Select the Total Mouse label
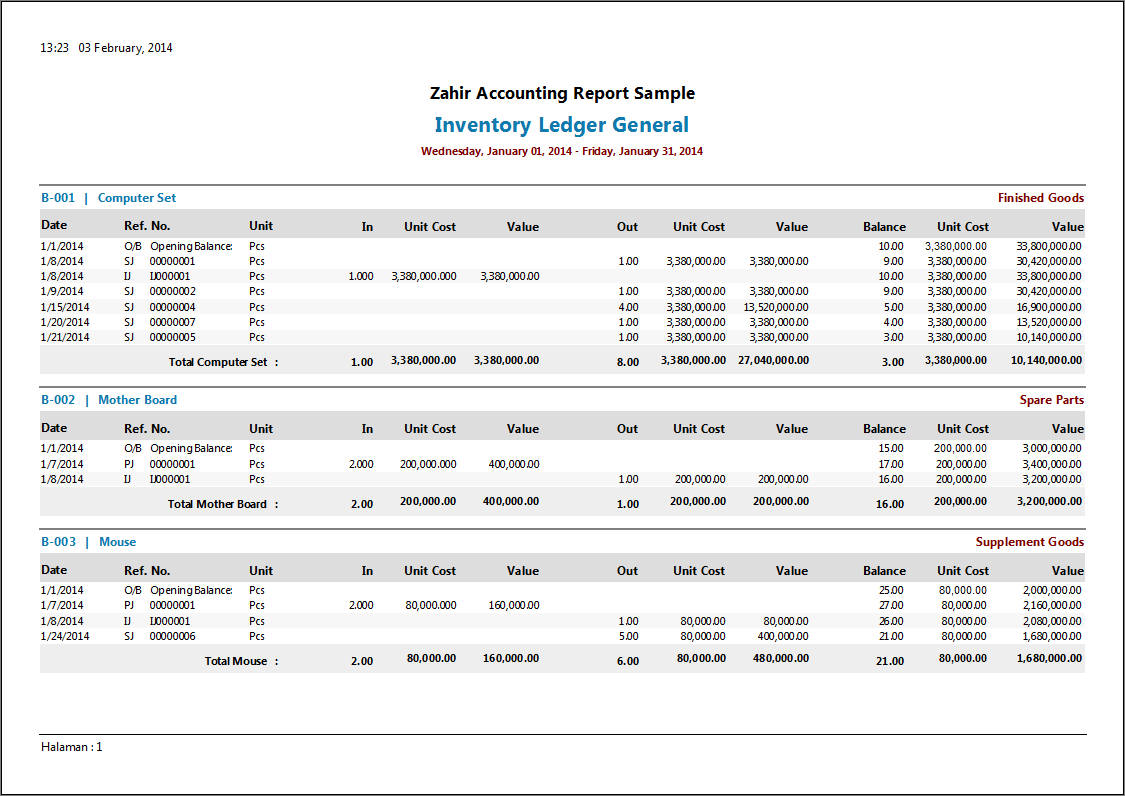Viewport: 1125px width, 796px height. pos(241,661)
